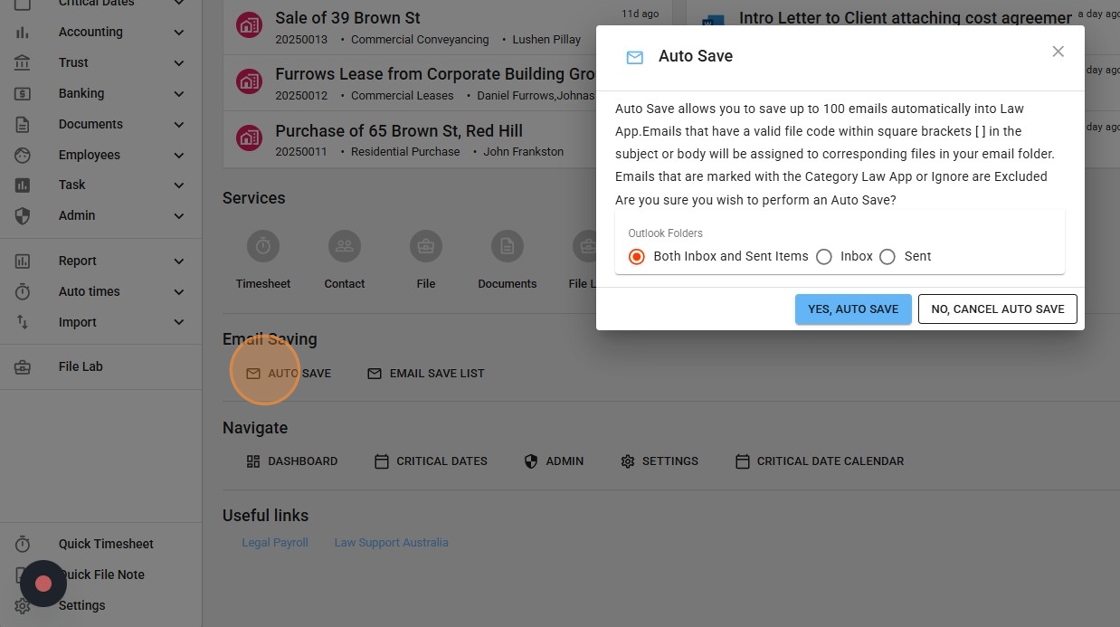Image resolution: width=1120 pixels, height=627 pixels.
Task: Select the Inbox radio button
Action: 824,257
